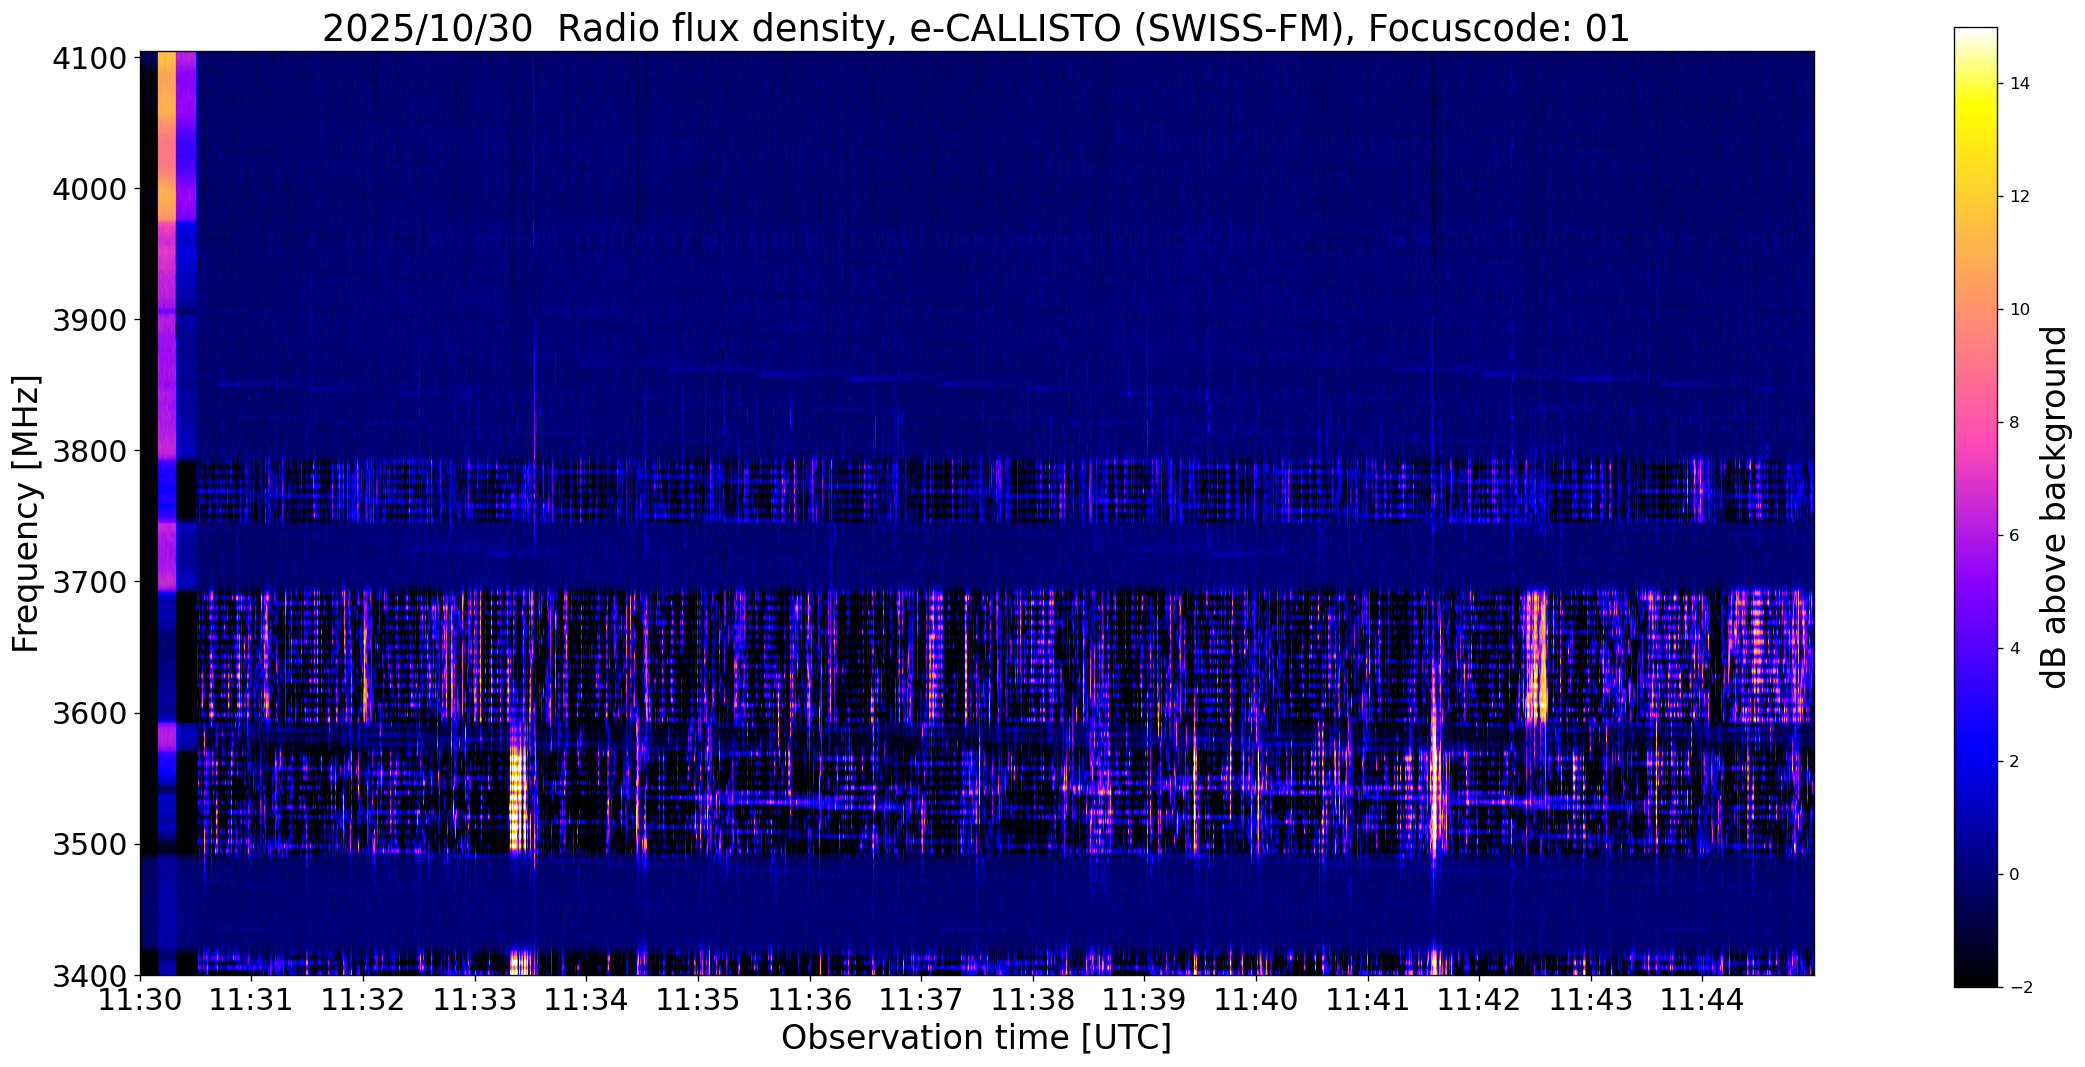This screenshot has height=1067, width=2085.
Task: Click the colorbar tick value 6
Action: [x=2014, y=536]
